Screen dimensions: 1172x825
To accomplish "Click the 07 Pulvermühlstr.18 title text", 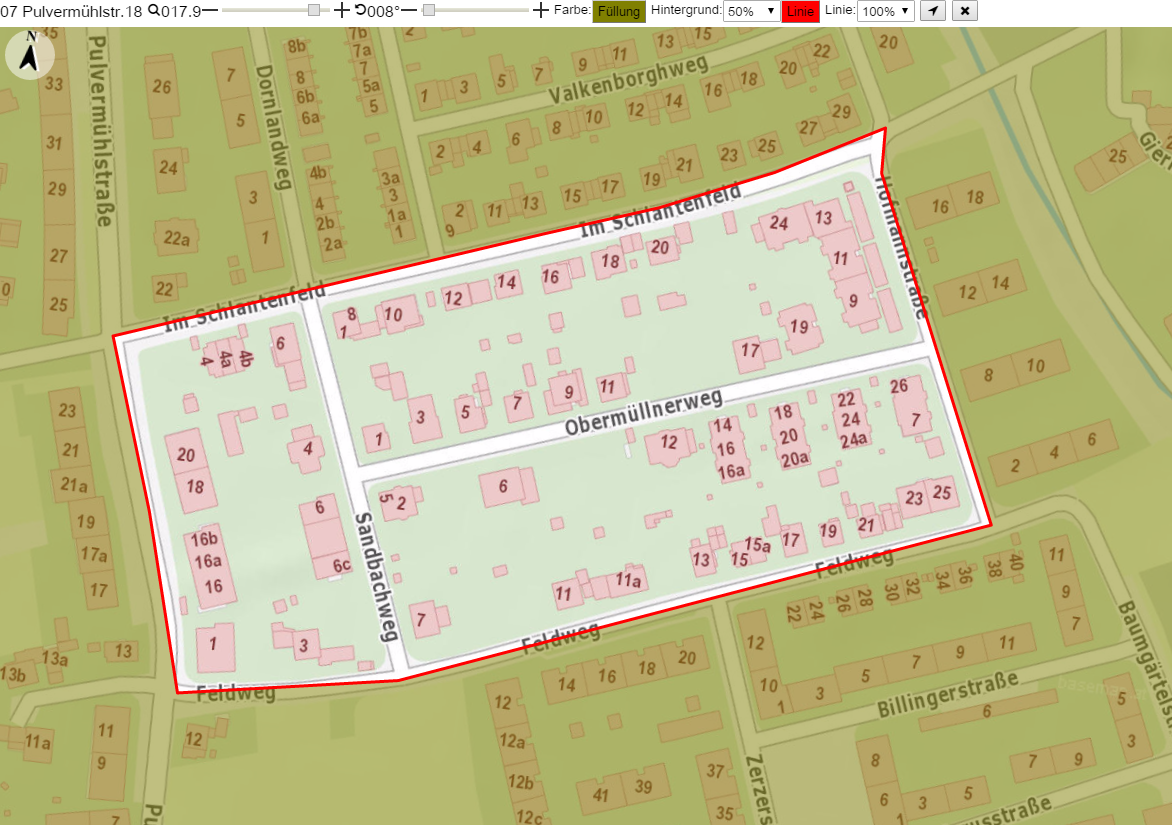I will [71, 11].
